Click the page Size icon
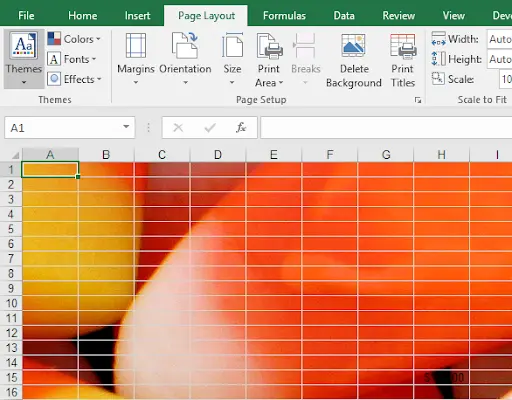This screenshot has width=512, height=400. coord(232,45)
